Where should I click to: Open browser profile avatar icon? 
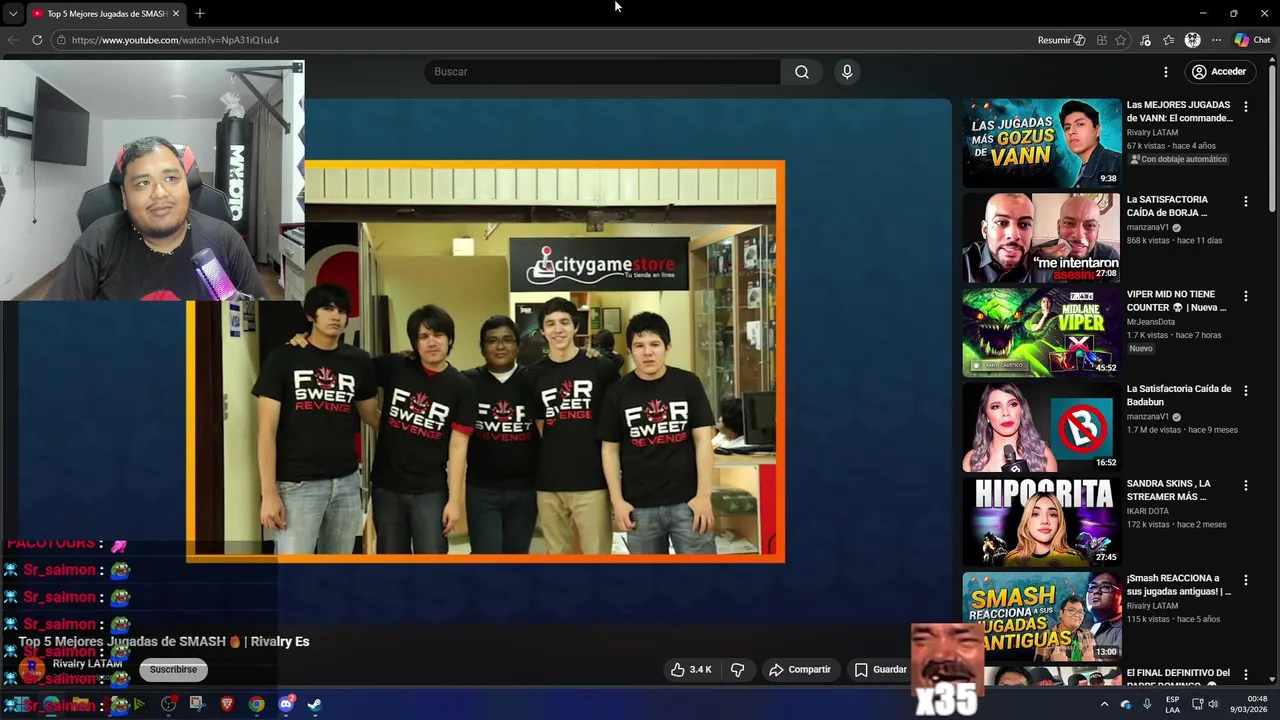pos(1192,40)
